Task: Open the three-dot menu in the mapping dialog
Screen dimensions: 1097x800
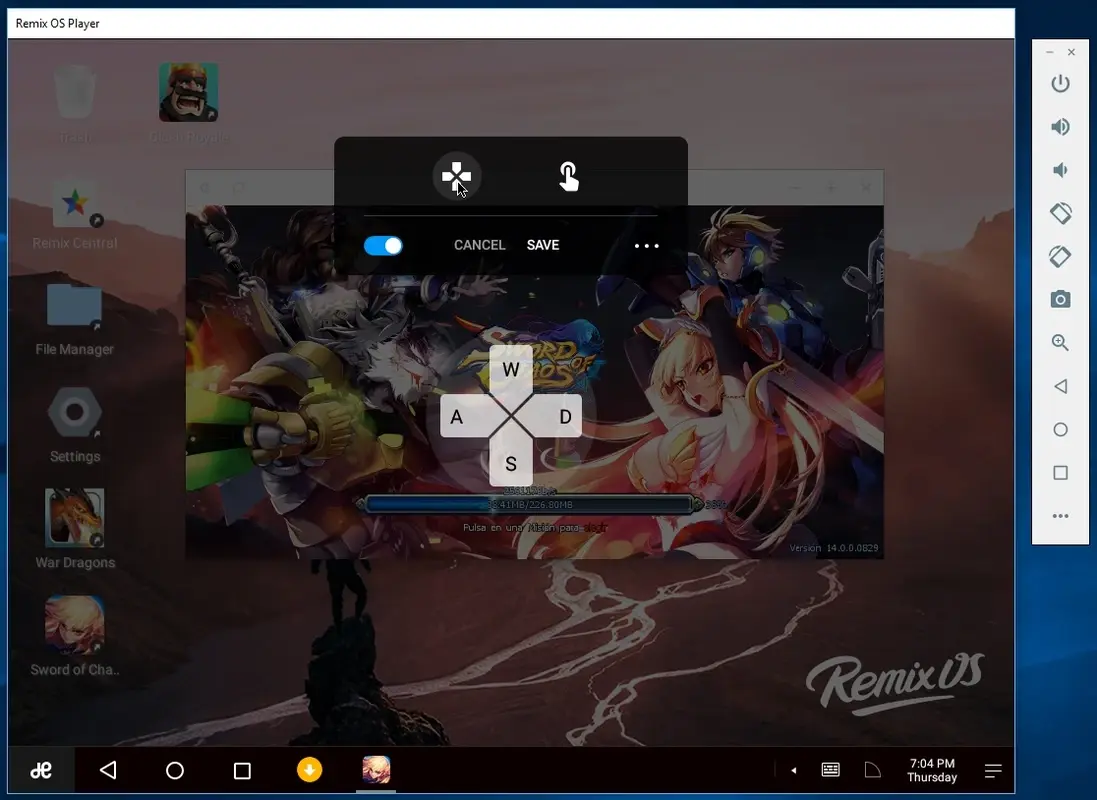Action: tap(646, 245)
